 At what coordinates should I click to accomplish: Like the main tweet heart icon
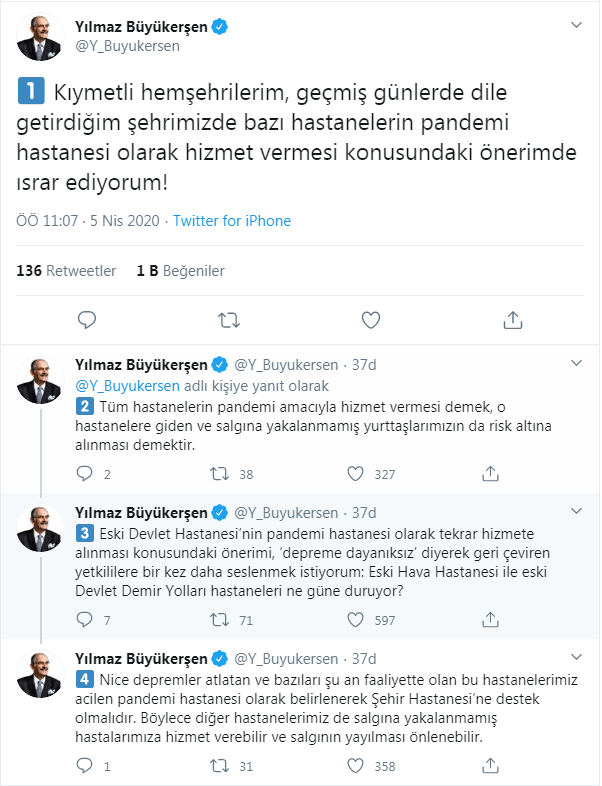(371, 320)
